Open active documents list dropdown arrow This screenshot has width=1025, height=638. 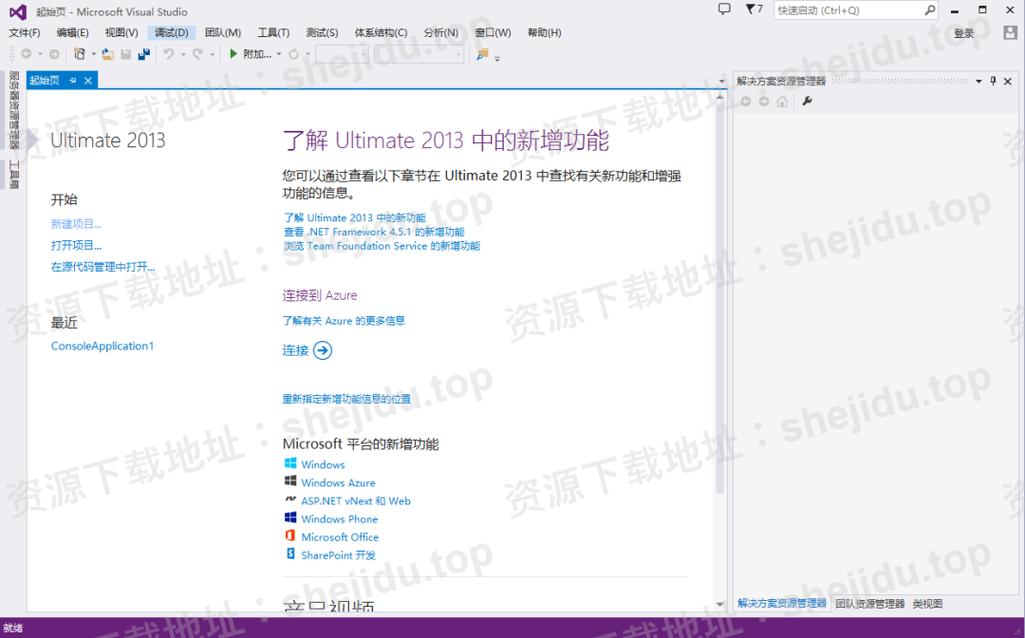[x=722, y=81]
